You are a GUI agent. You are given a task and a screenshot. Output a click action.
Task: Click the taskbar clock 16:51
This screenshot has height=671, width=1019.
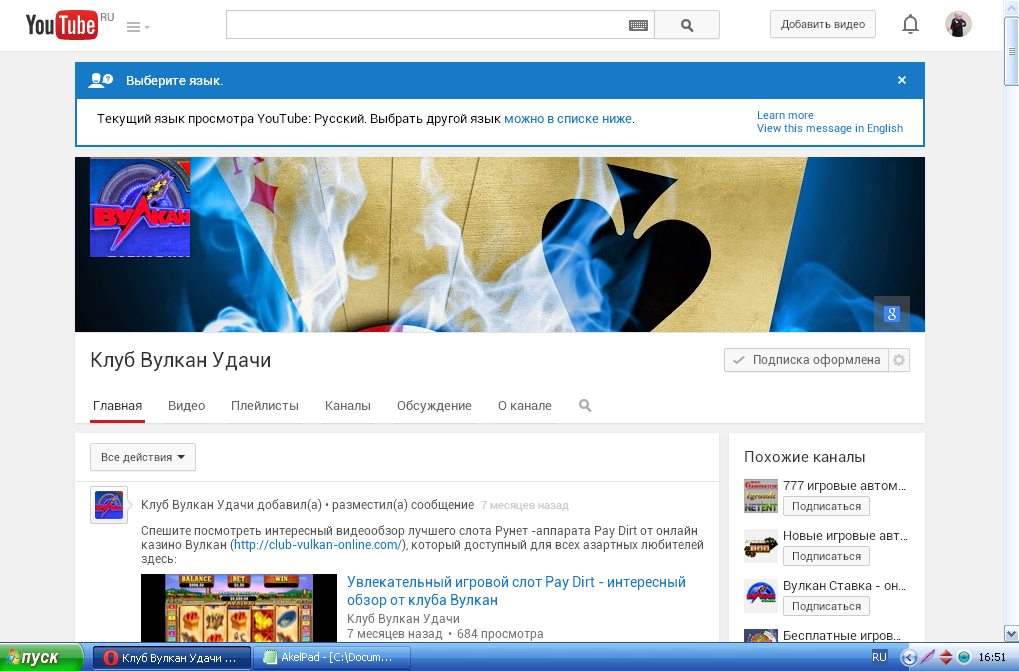pos(992,657)
